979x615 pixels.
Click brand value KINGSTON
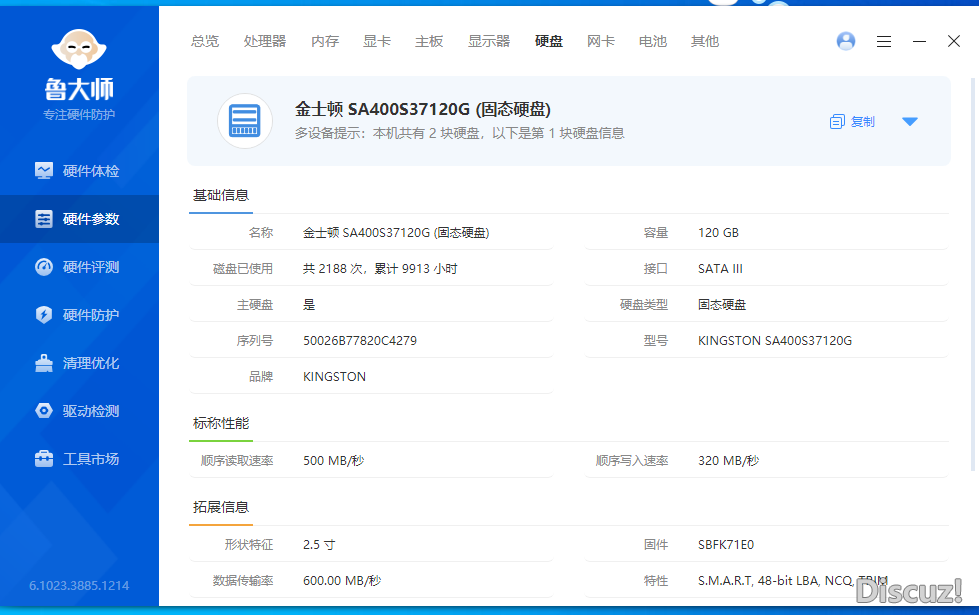pyautogui.click(x=334, y=377)
